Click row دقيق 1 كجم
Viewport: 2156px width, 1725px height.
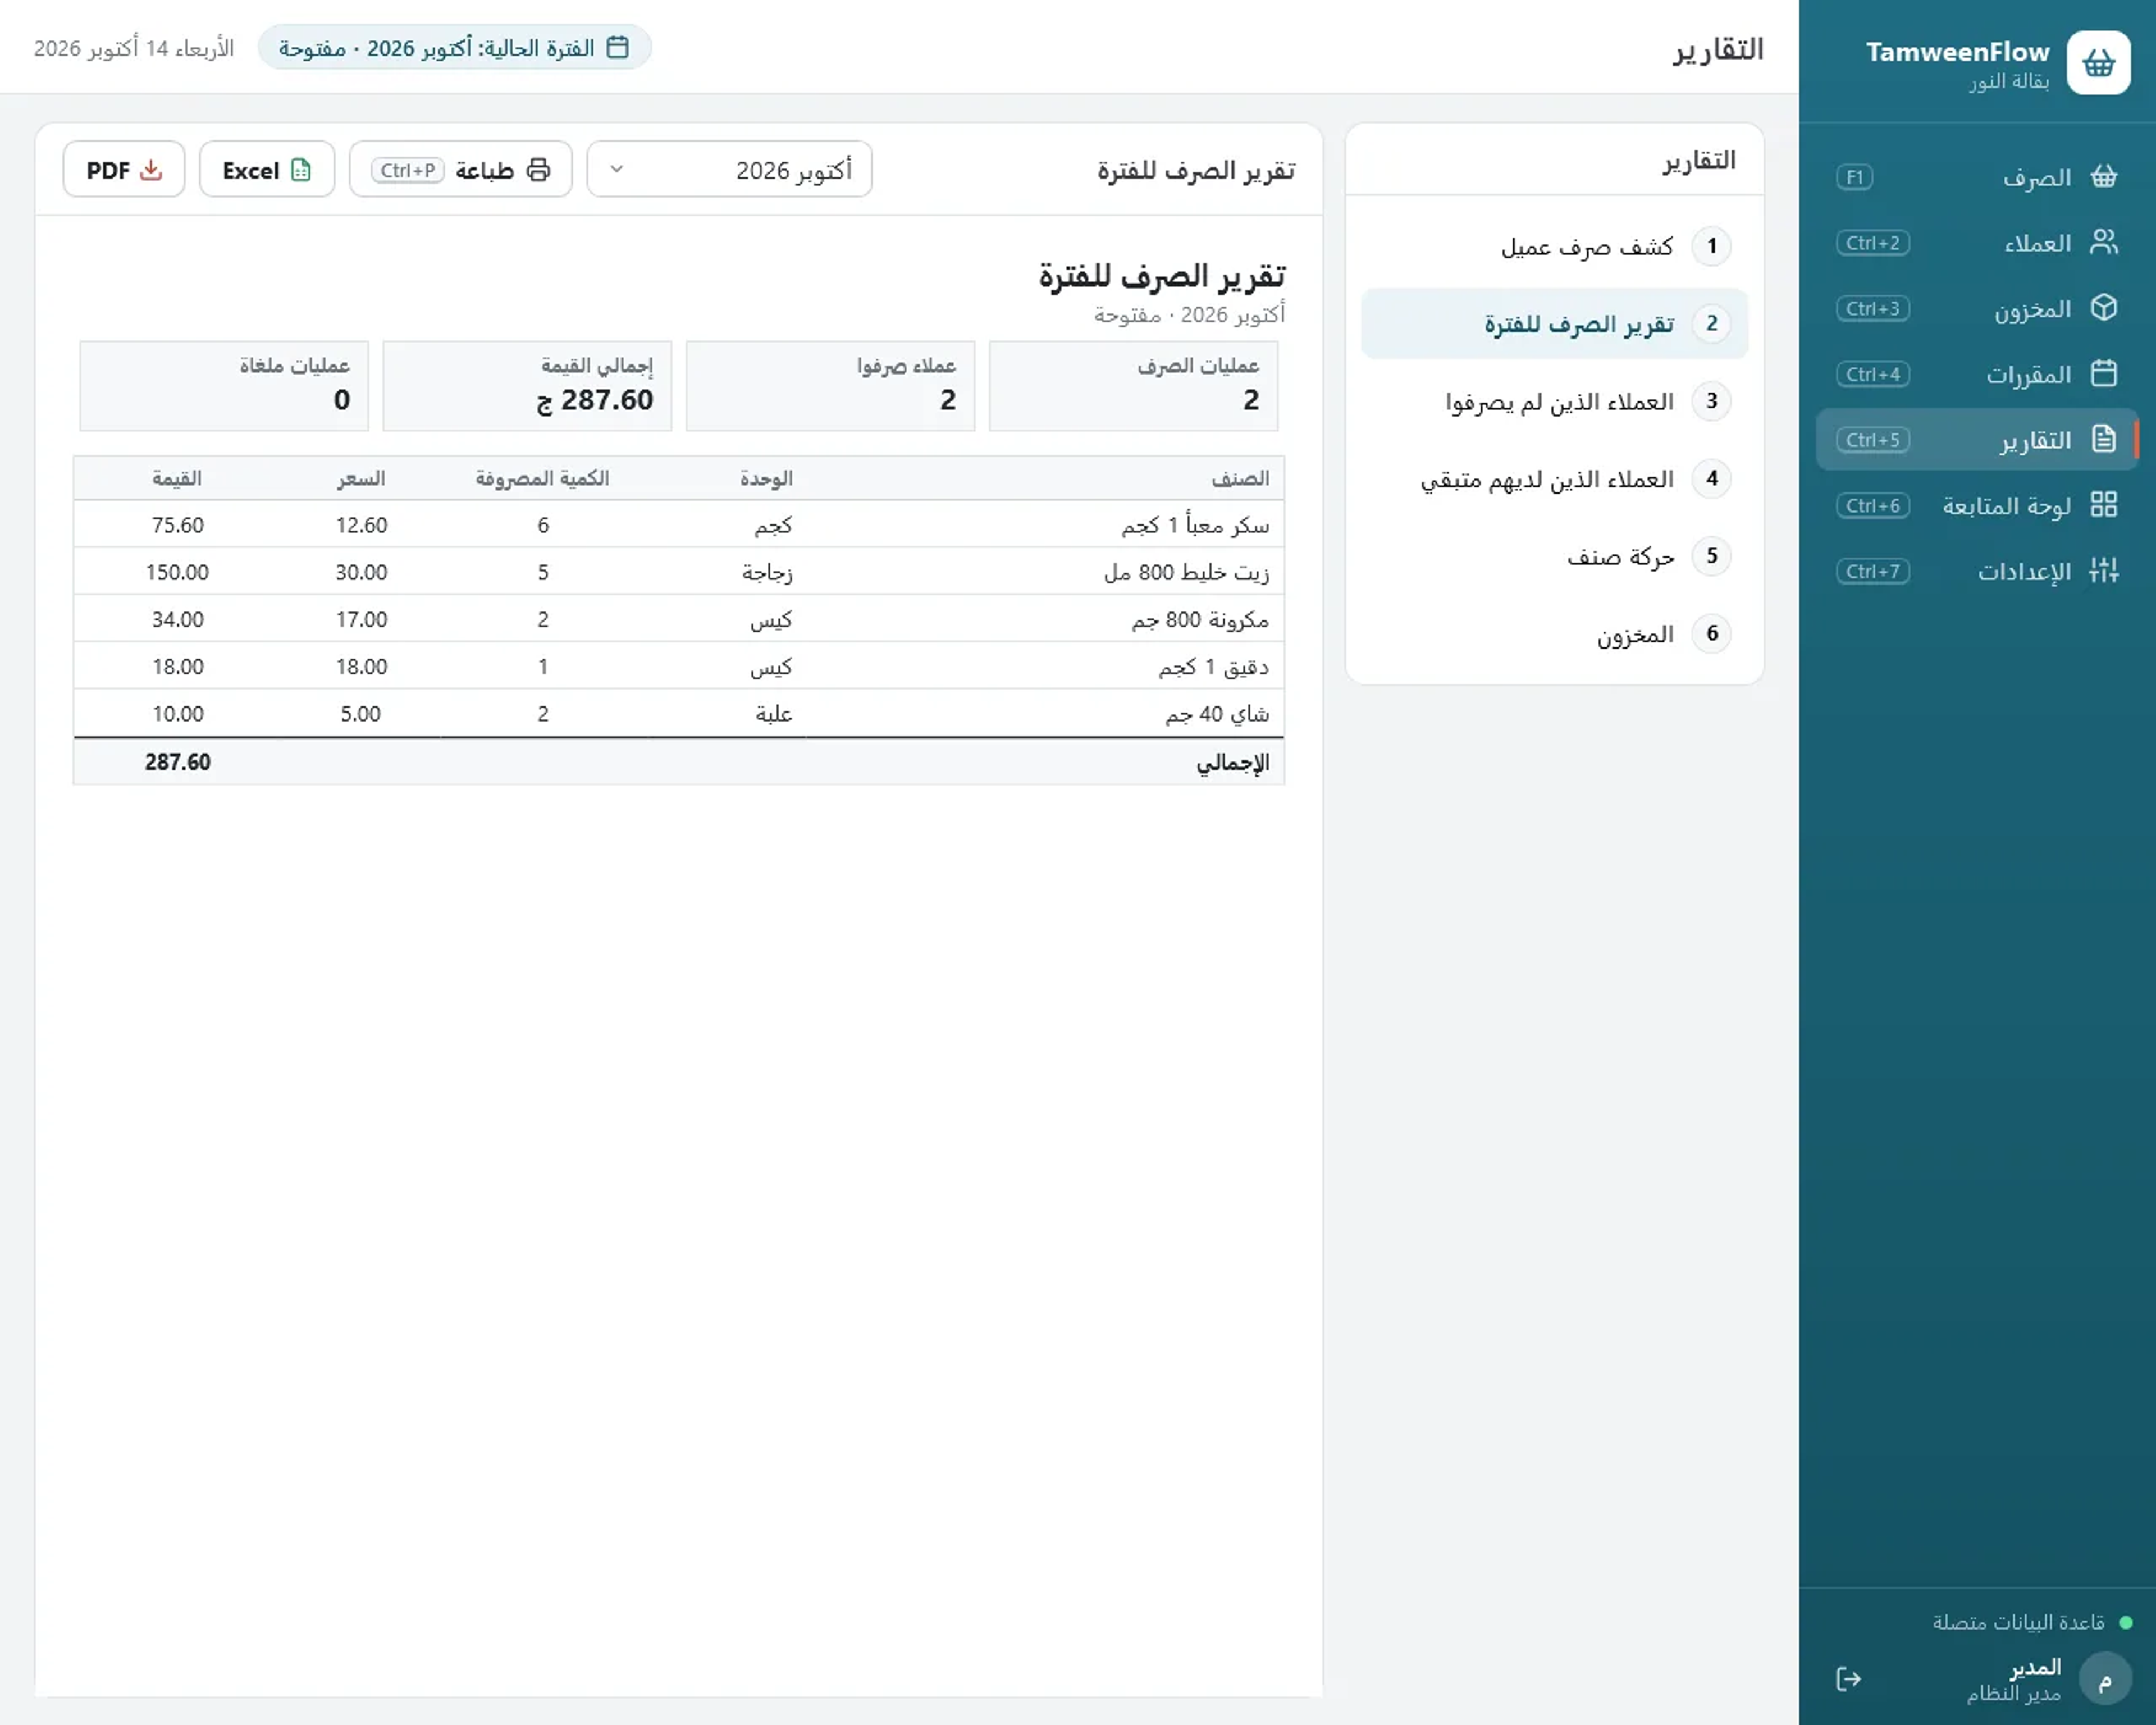(x=679, y=666)
